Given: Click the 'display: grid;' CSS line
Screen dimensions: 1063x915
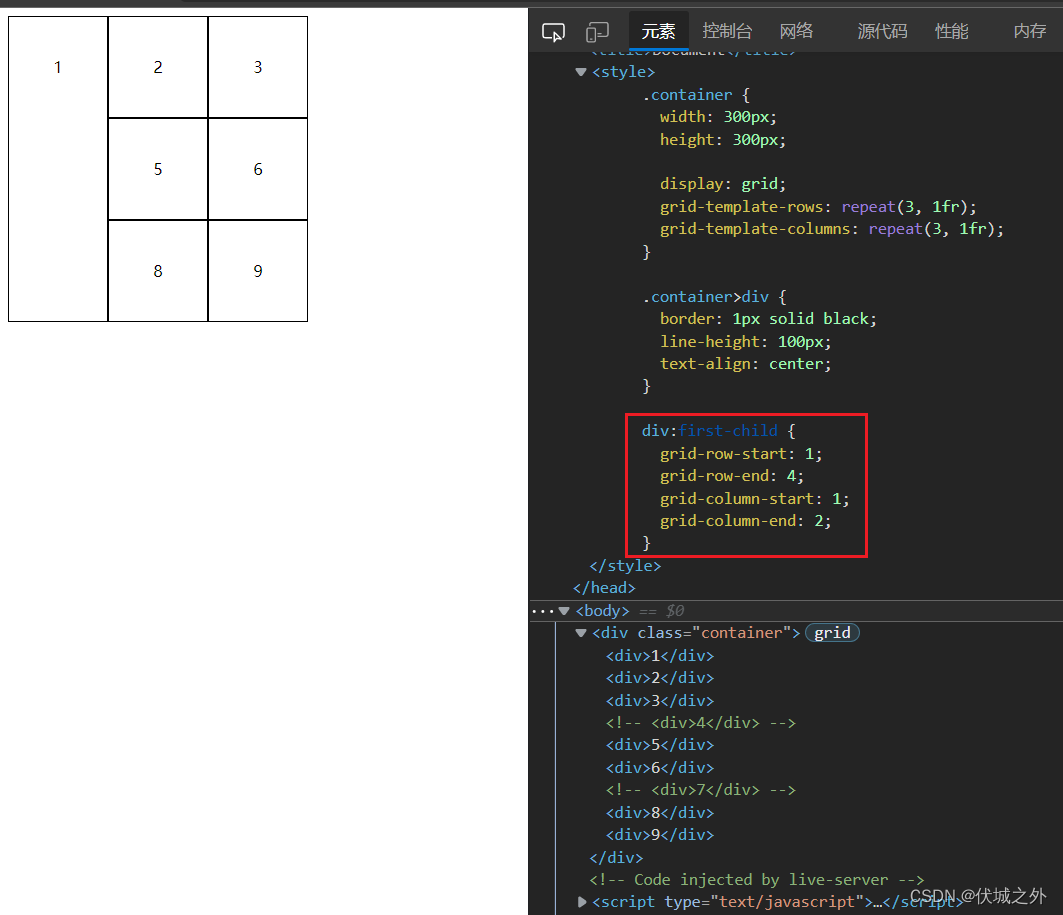Looking at the screenshot, I should pos(723,184).
